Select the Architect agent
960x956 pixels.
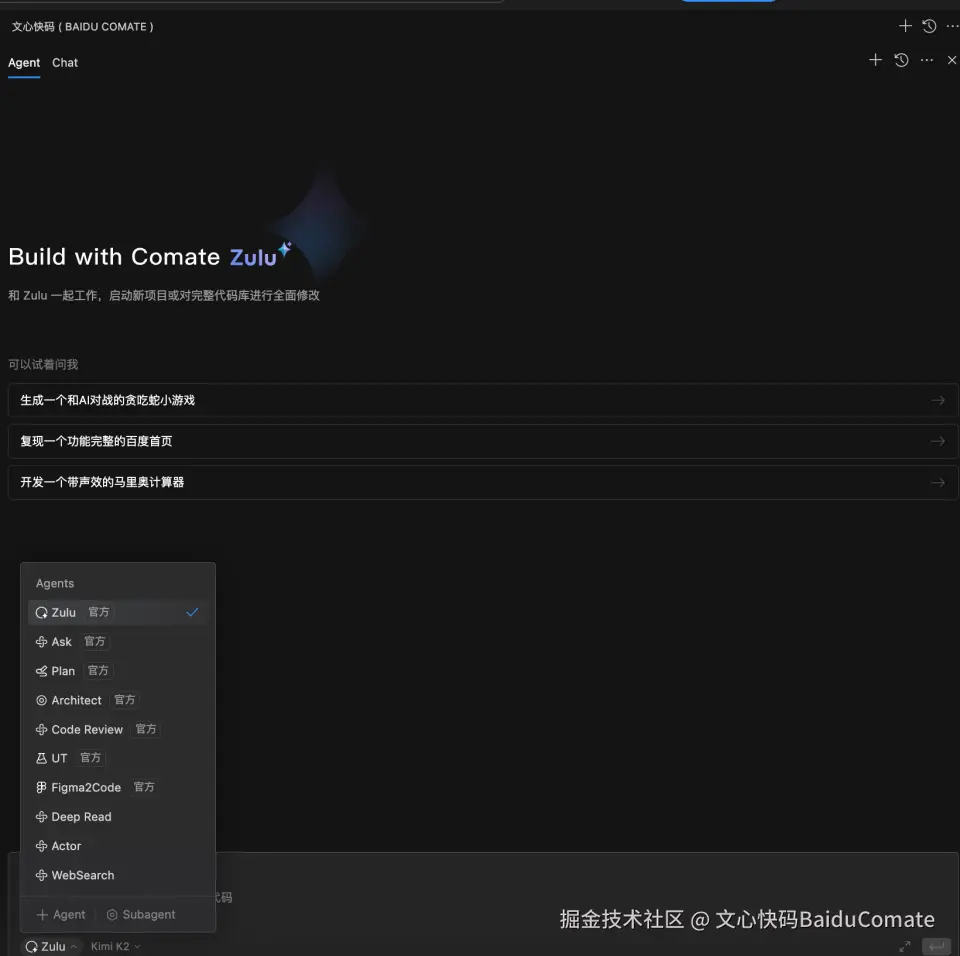coord(118,700)
